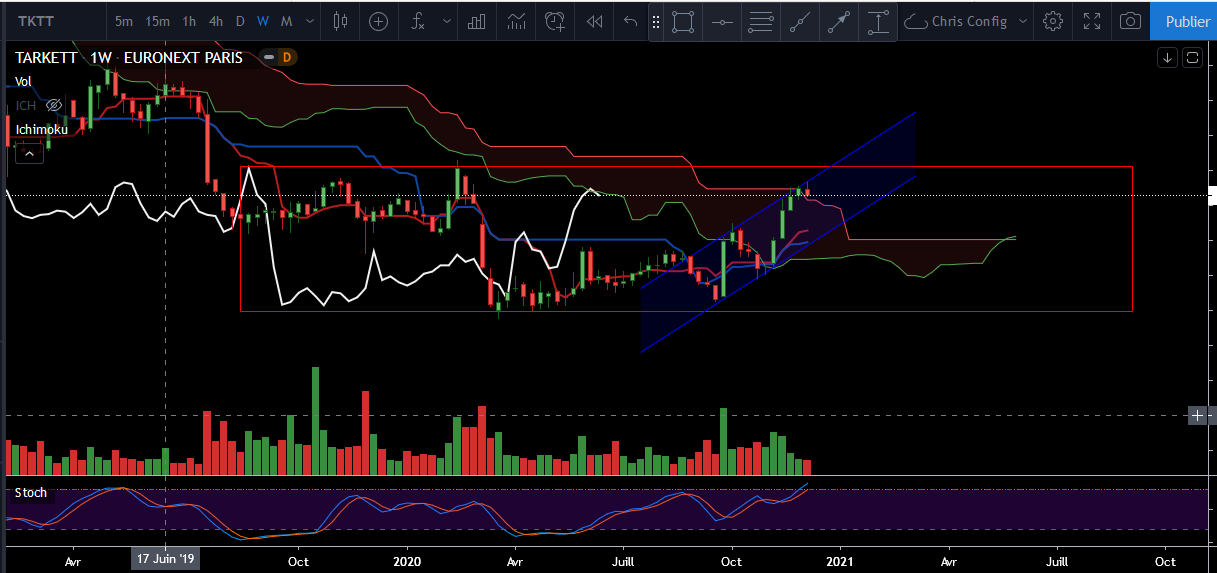The height and width of the screenshot is (573, 1217).
Task: Click the ICH indicator legend label
Action: click(26, 105)
